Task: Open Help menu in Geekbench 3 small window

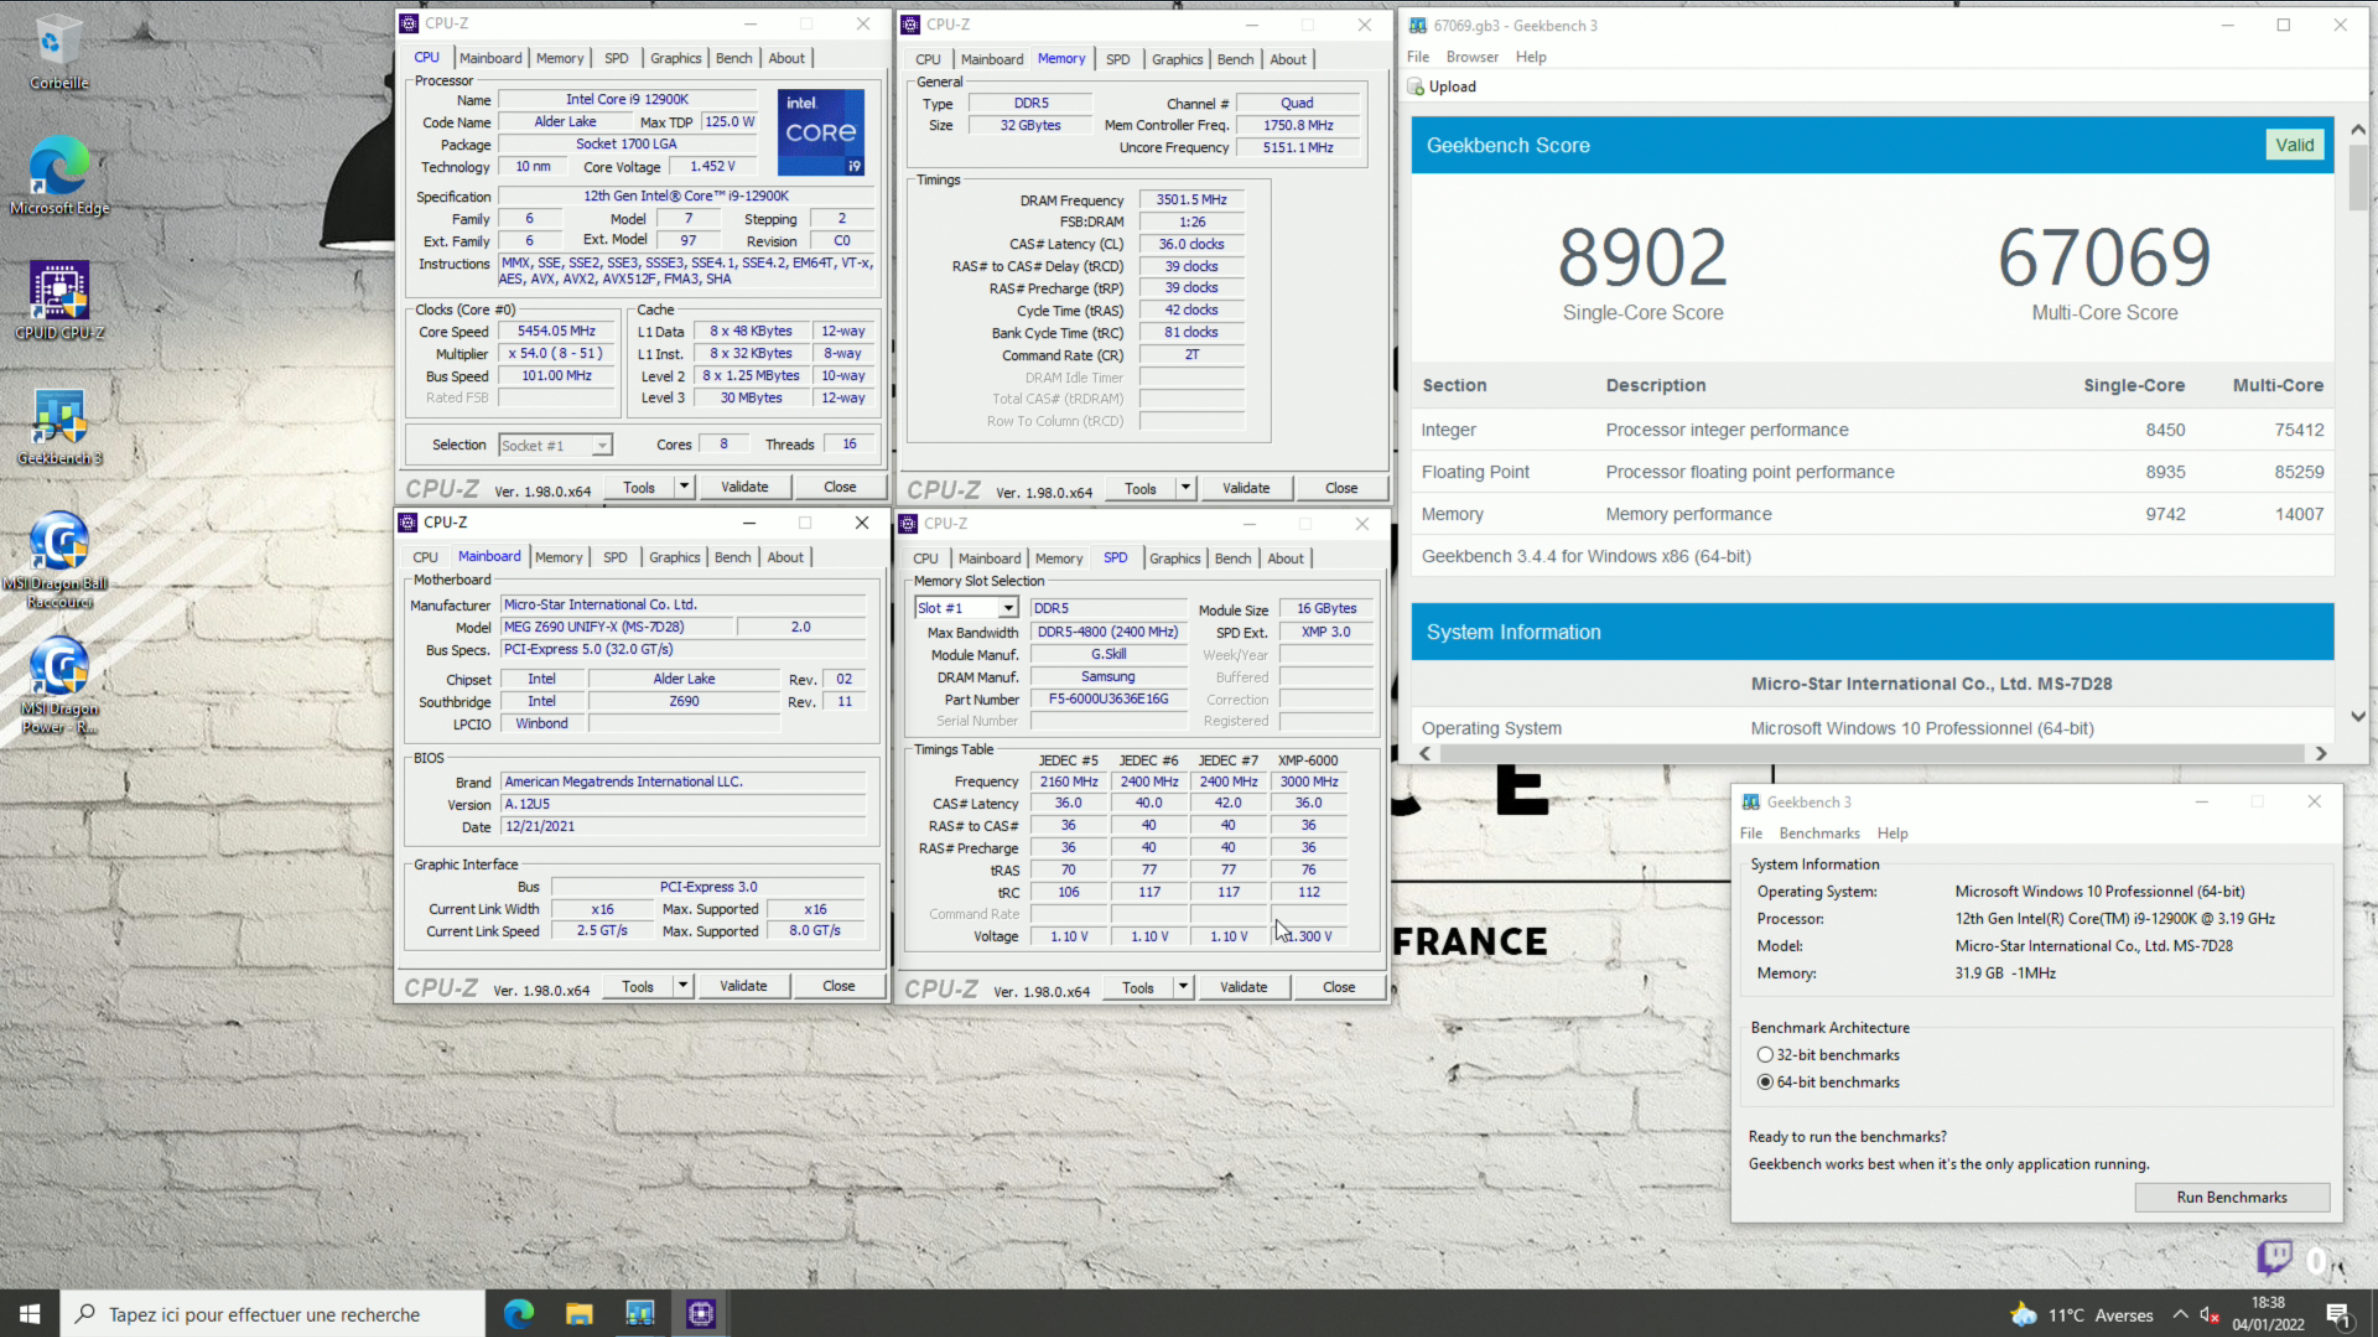Action: (x=1892, y=833)
